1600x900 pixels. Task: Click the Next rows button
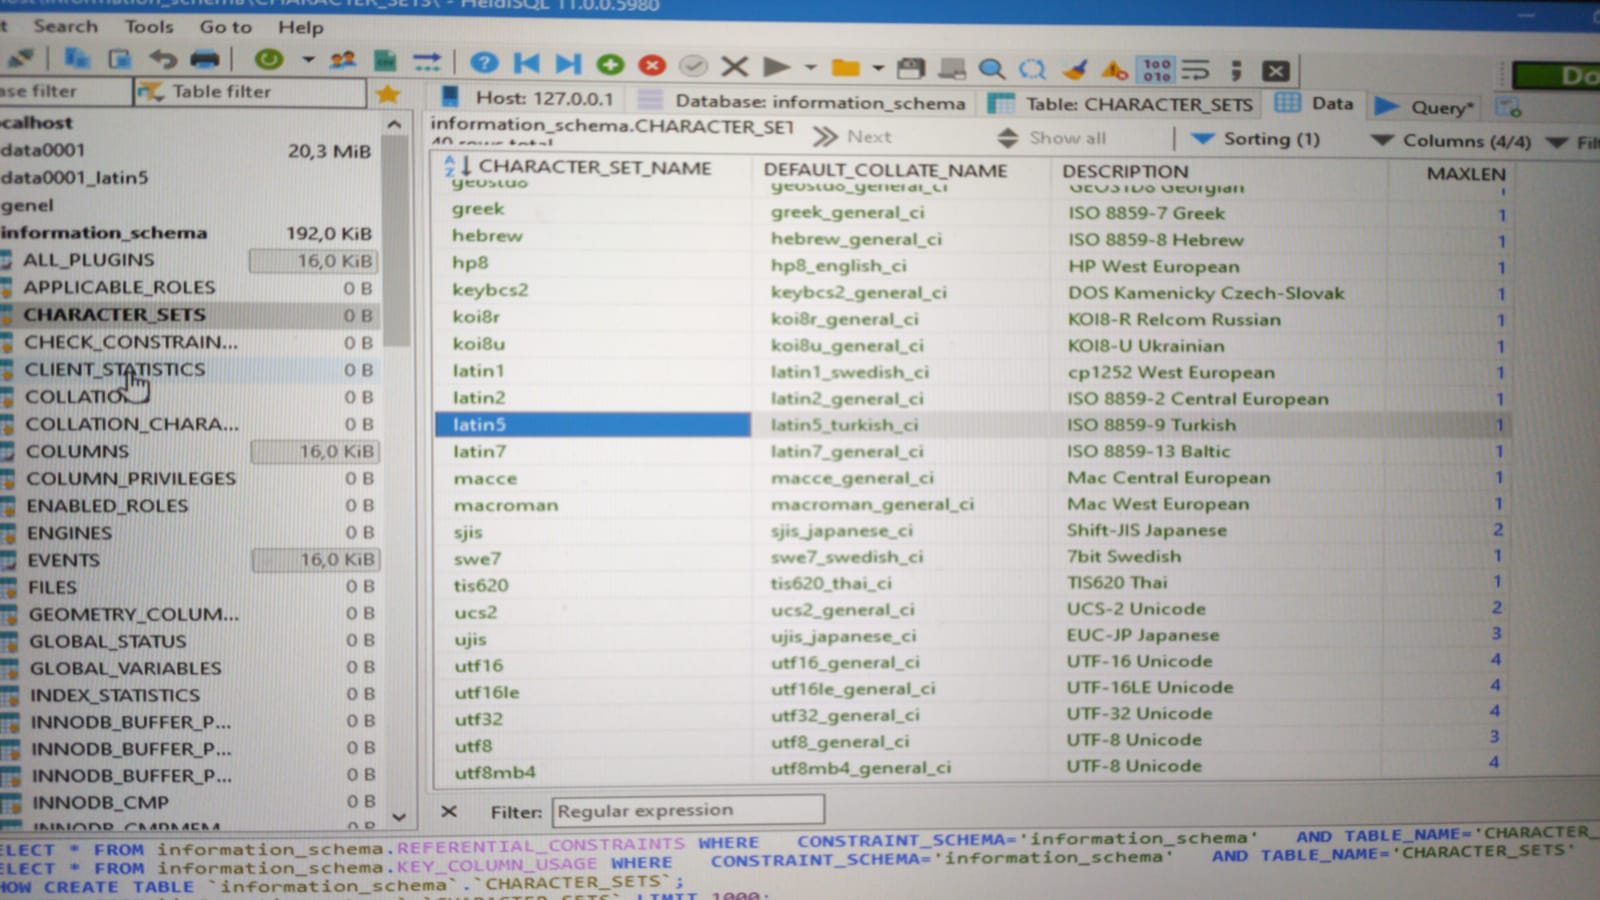tap(853, 136)
